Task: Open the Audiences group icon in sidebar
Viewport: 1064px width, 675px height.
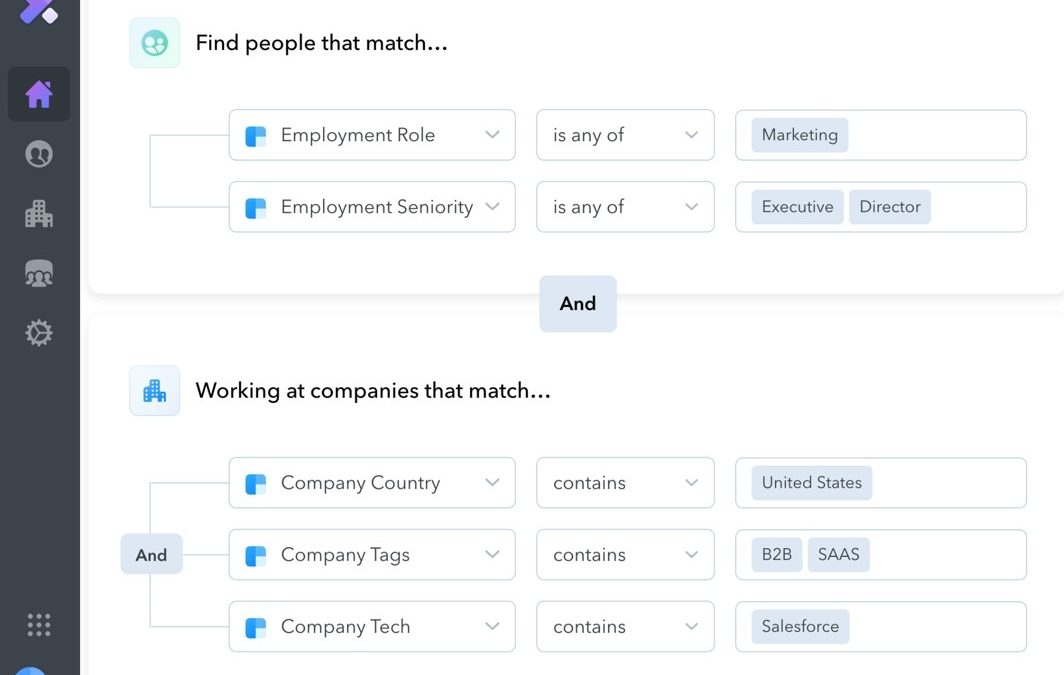Action: [x=39, y=273]
